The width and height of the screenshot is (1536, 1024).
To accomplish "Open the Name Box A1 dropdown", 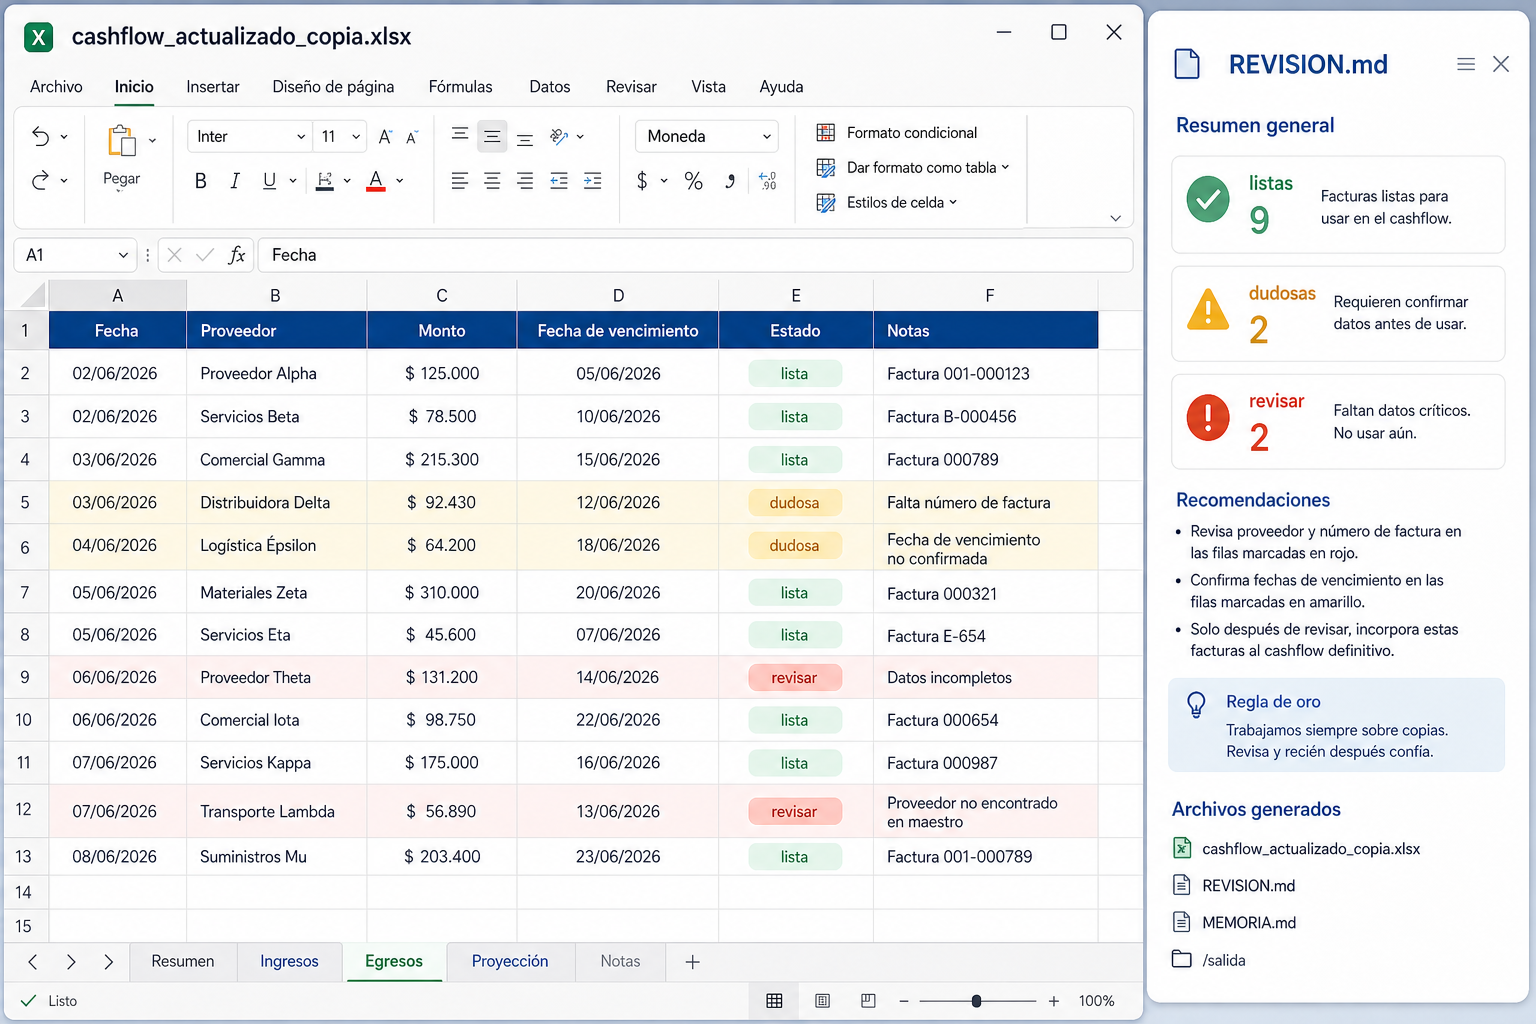I will point(123,255).
